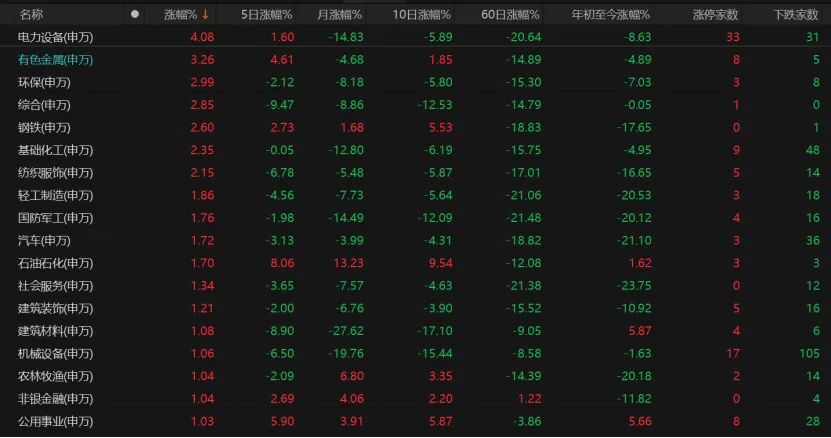
Task: Select the 基础化工(申万) row name
Action: [x=55, y=150]
